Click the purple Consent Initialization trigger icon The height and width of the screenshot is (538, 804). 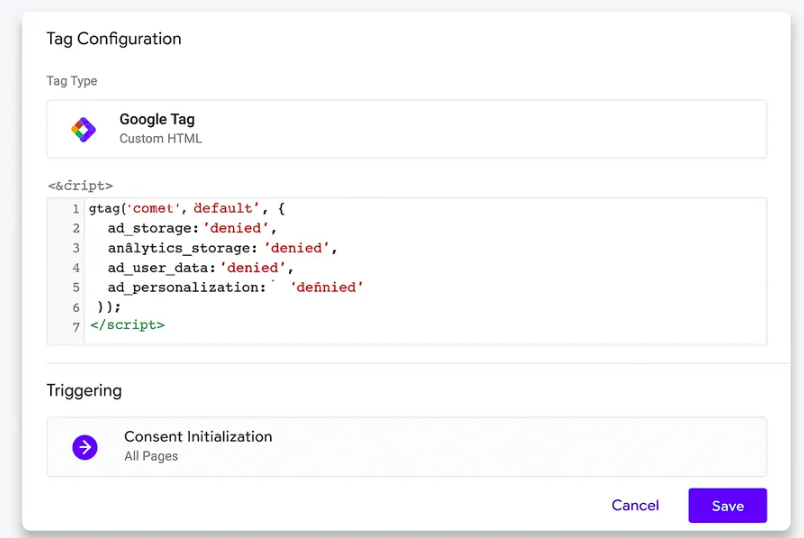pos(85,447)
